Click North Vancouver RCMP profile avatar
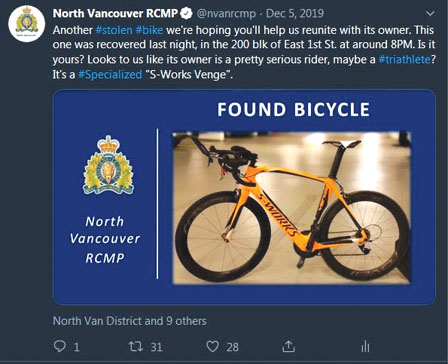Image resolution: width=448 pixels, height=364 pixels. coord(27,23)
